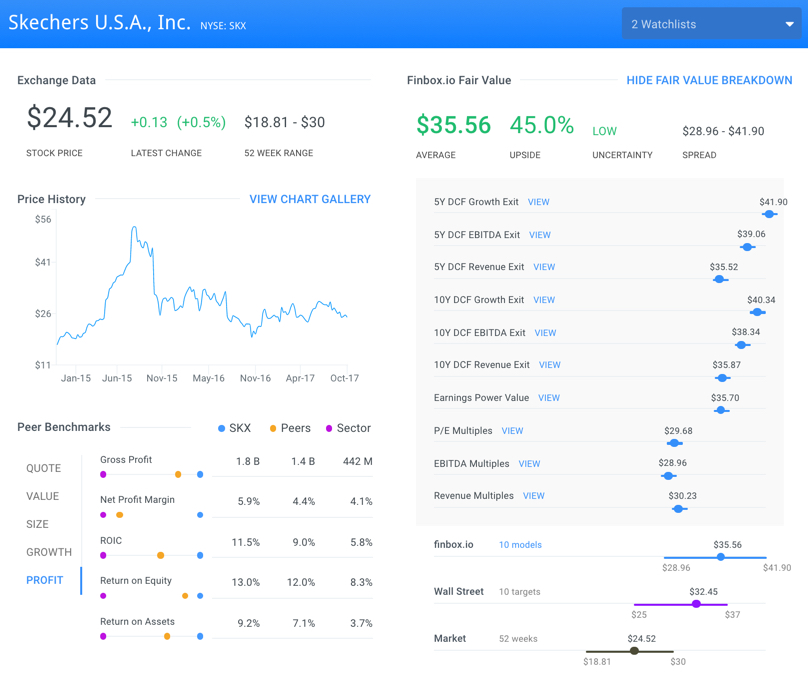Open the 10 models link

coord(520,545)
